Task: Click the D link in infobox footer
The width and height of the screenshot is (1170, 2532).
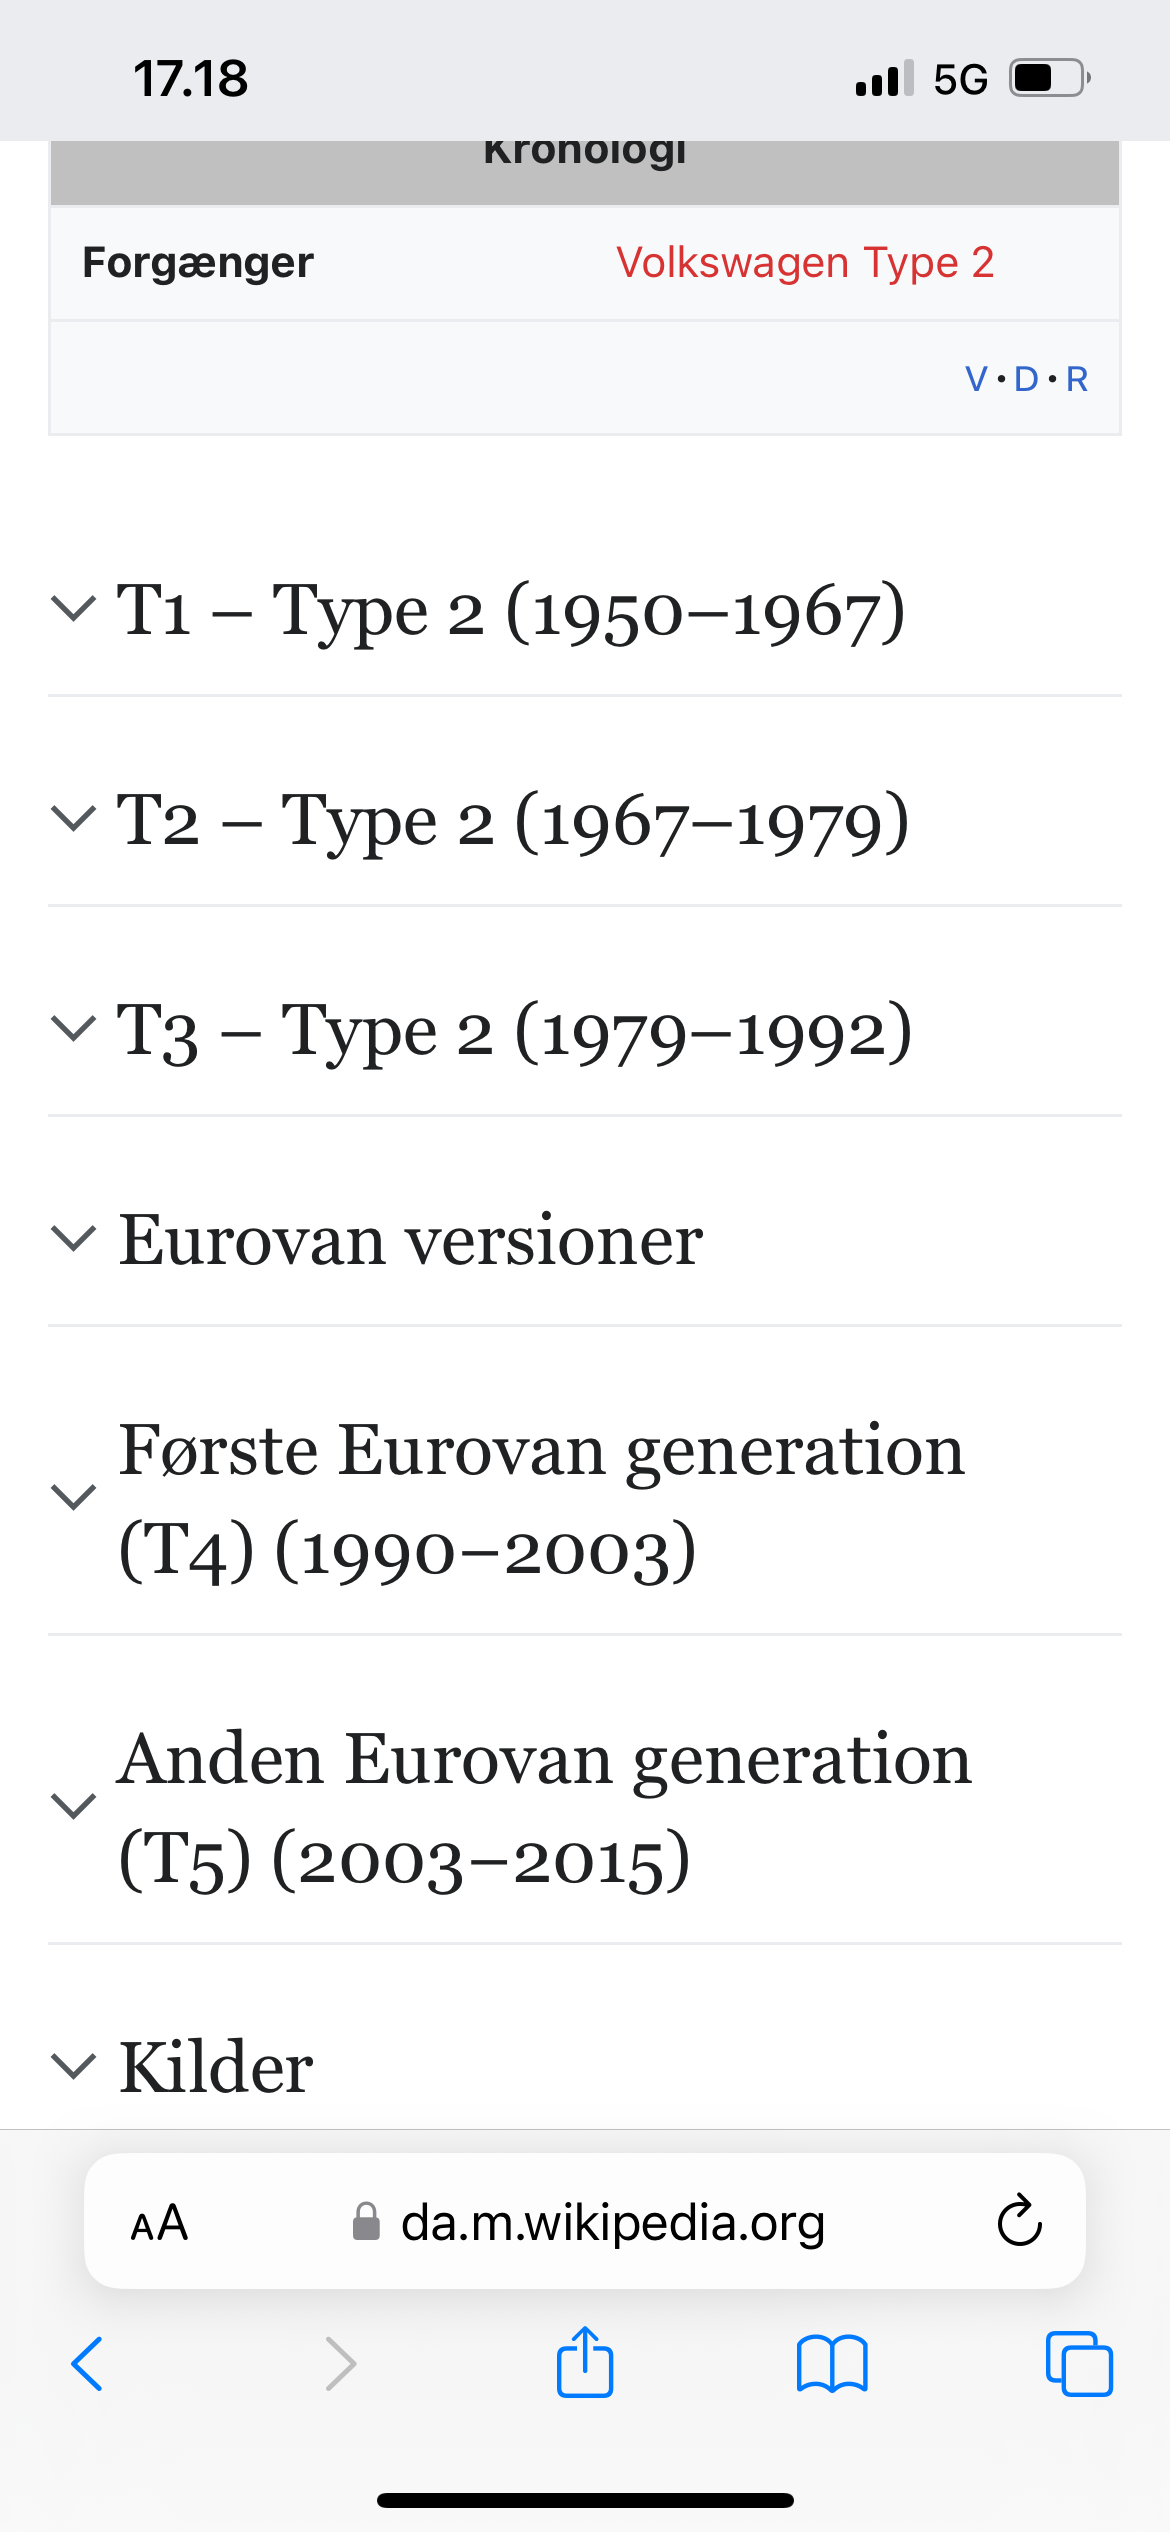Action: pyautogui.click(x=1026, y=379)
